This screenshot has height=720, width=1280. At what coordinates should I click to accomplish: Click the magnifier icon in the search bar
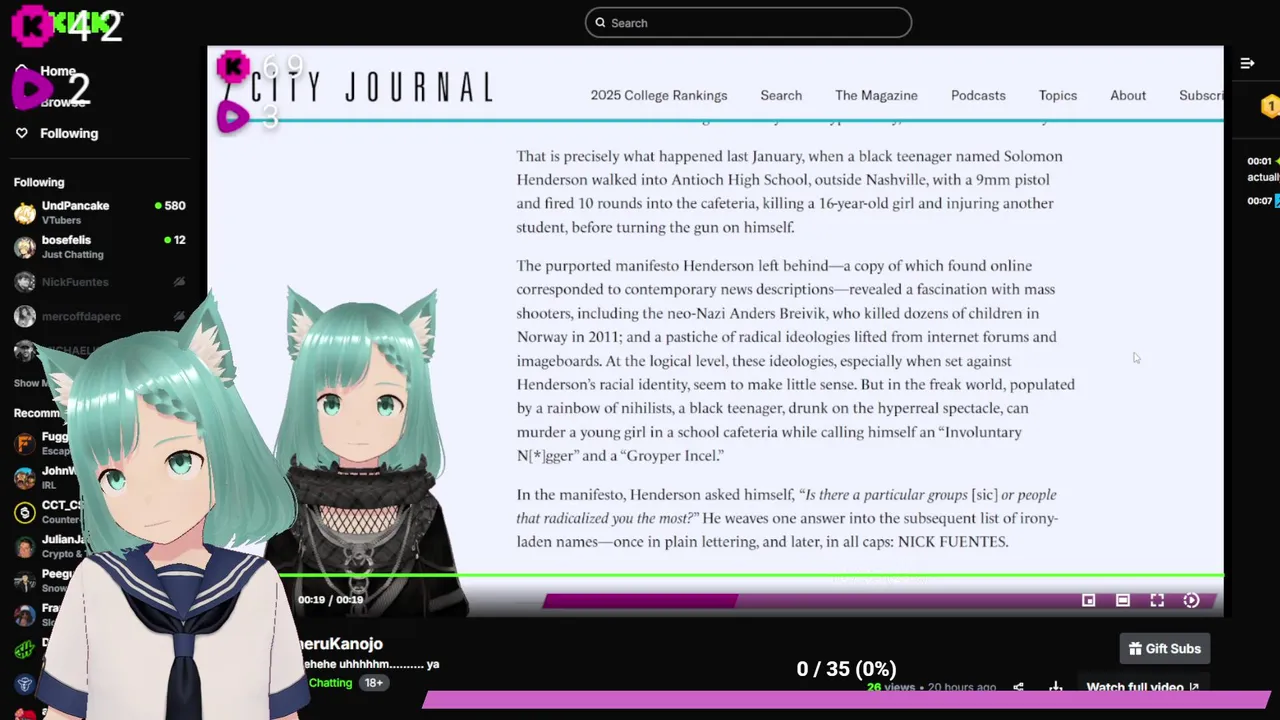click(600, 22)
